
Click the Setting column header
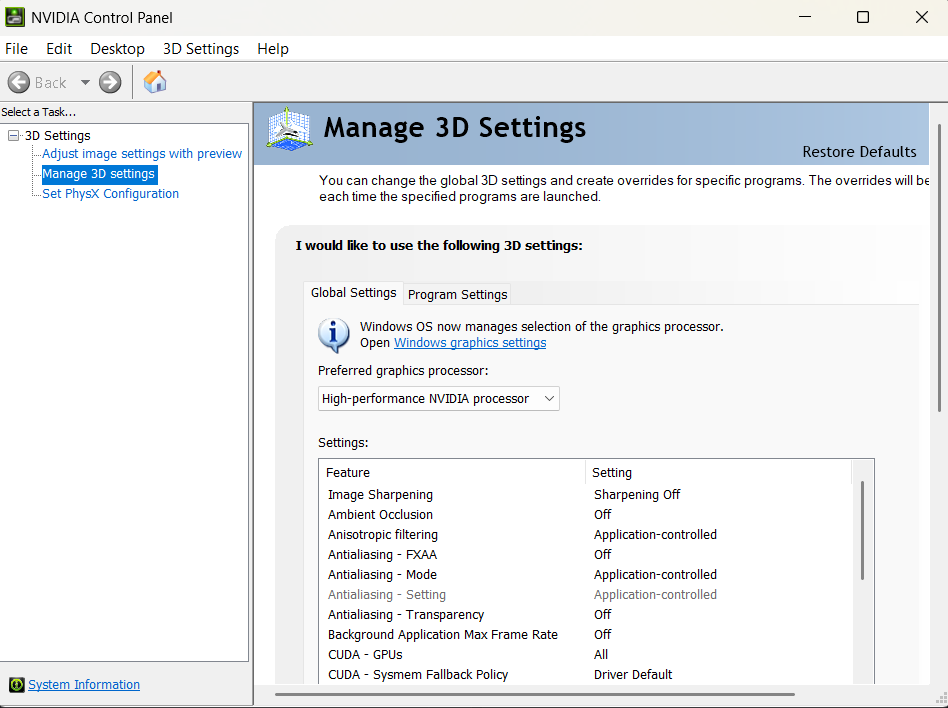click(719, 472)
